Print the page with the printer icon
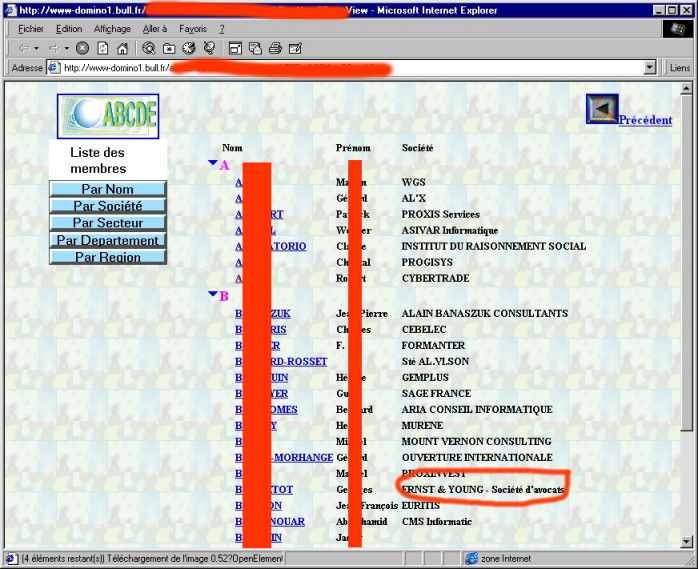The height and width of the screenshot is (569, 698). pos(275,48)
